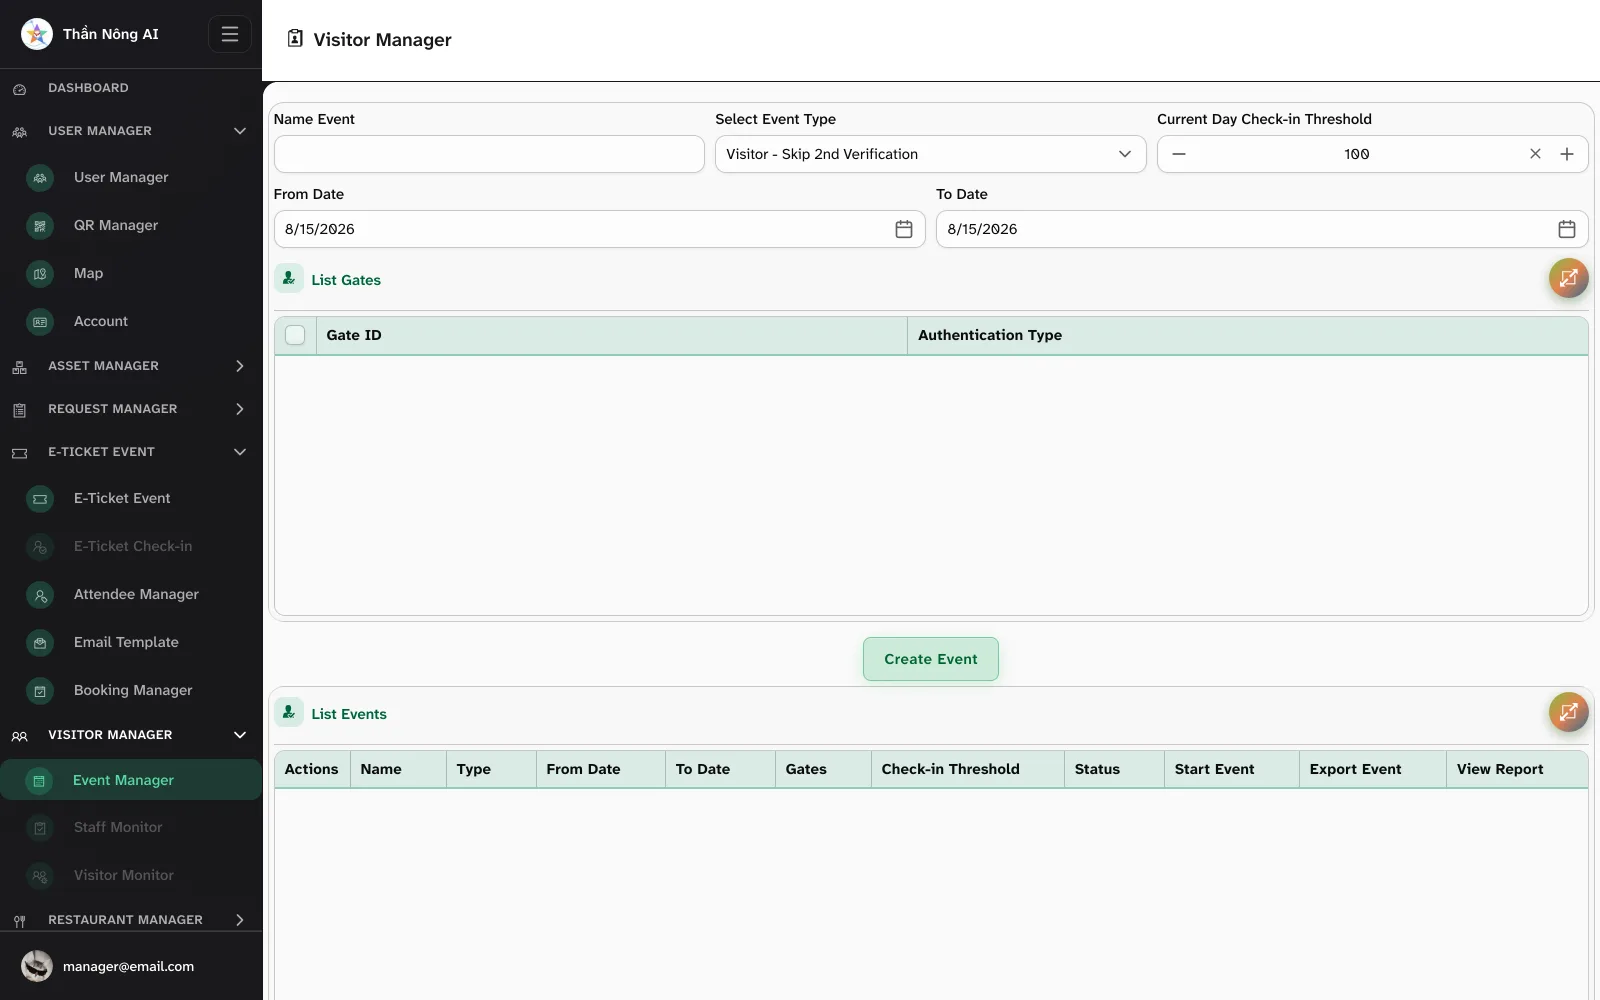Click the Map icon in the sidebar

40,274
